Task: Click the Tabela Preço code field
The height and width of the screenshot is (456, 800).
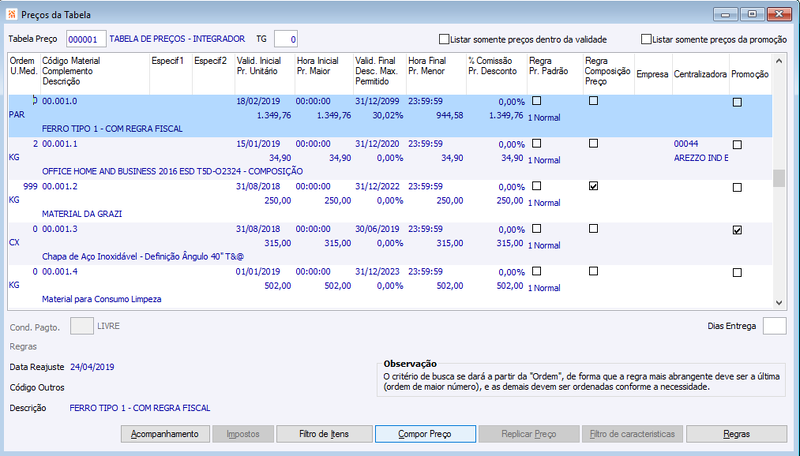Action: (86, 39)
